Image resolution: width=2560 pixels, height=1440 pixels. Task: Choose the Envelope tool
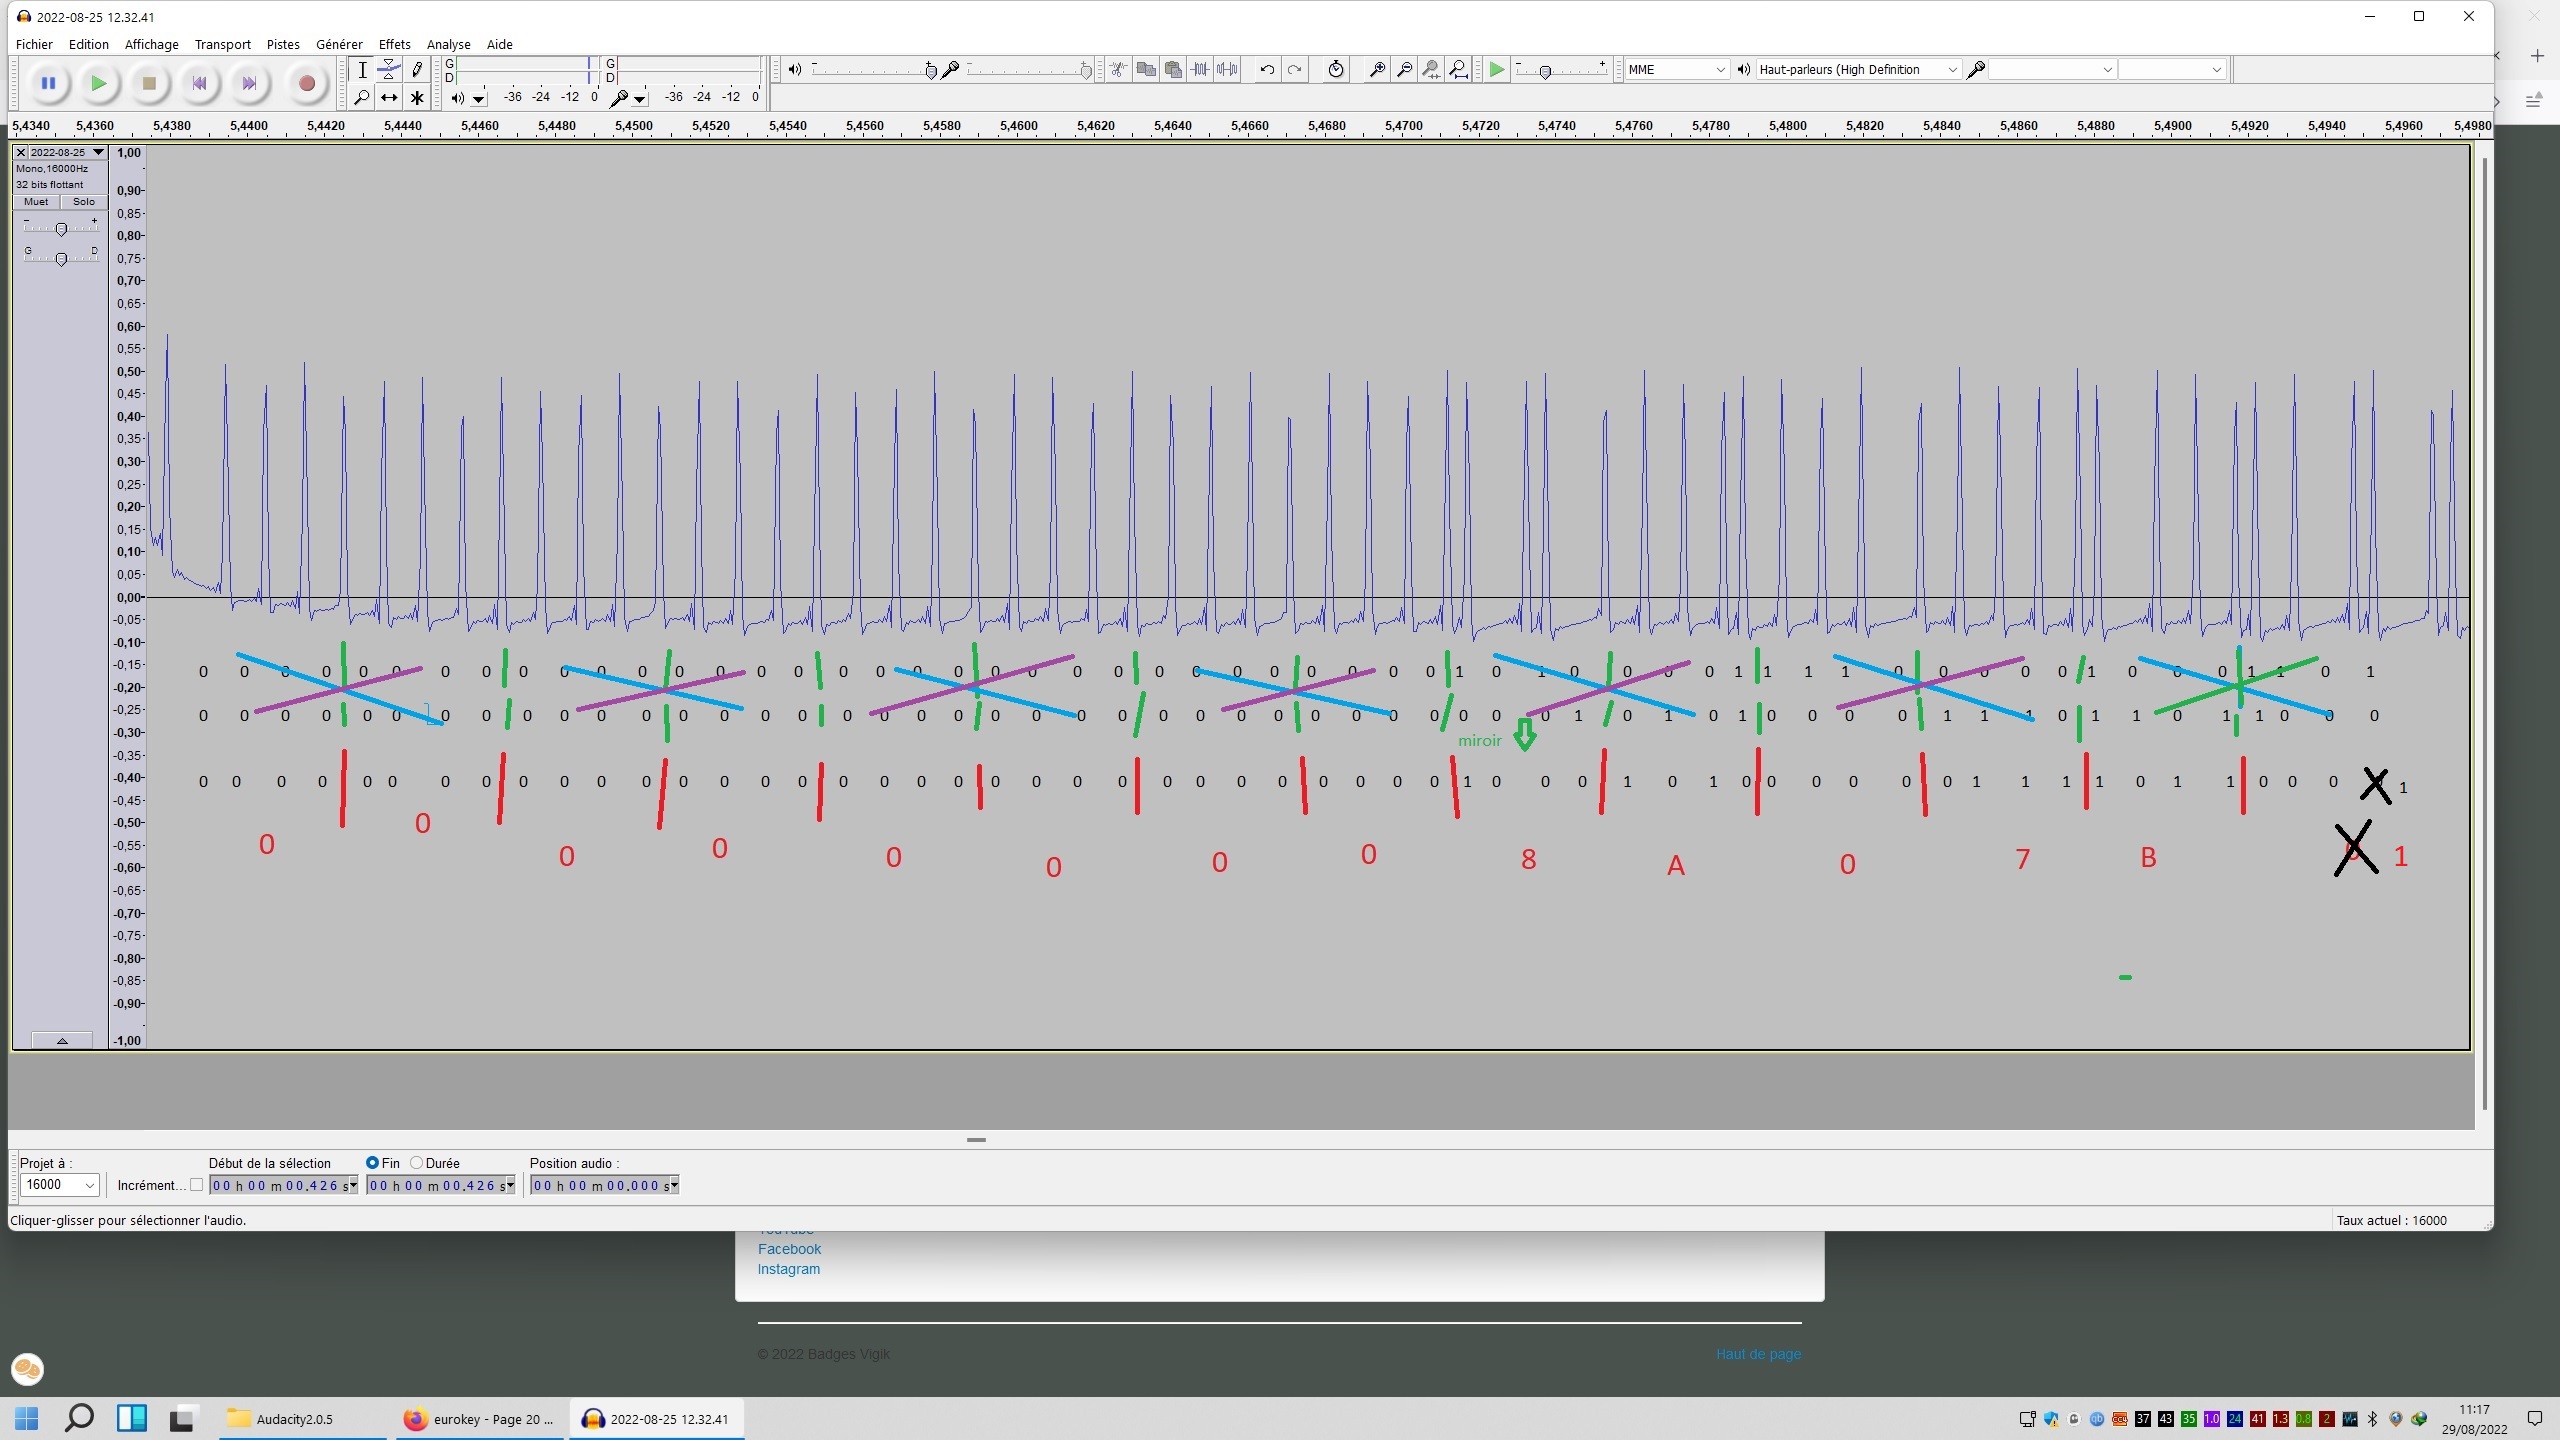click(x=389, y=70)
